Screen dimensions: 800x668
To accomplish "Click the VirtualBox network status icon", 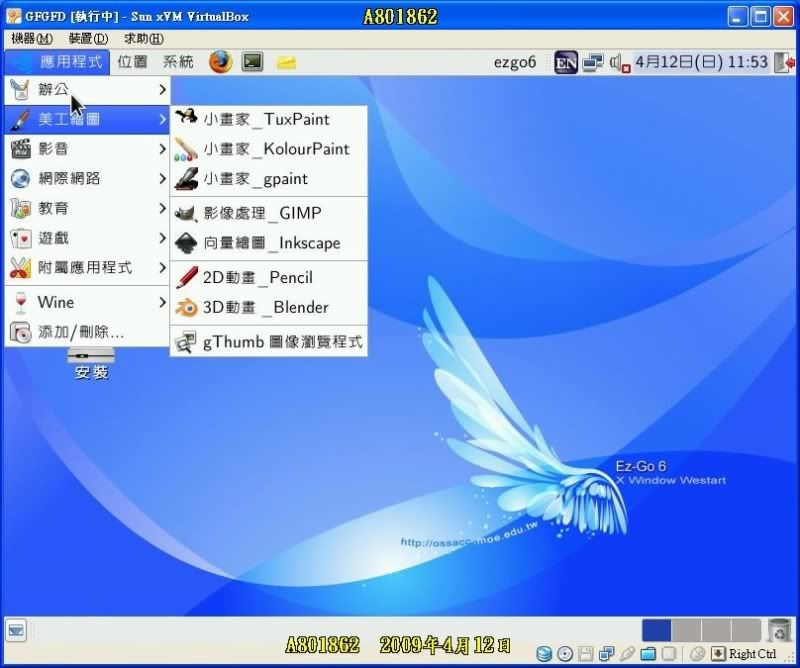I will 607,654.
